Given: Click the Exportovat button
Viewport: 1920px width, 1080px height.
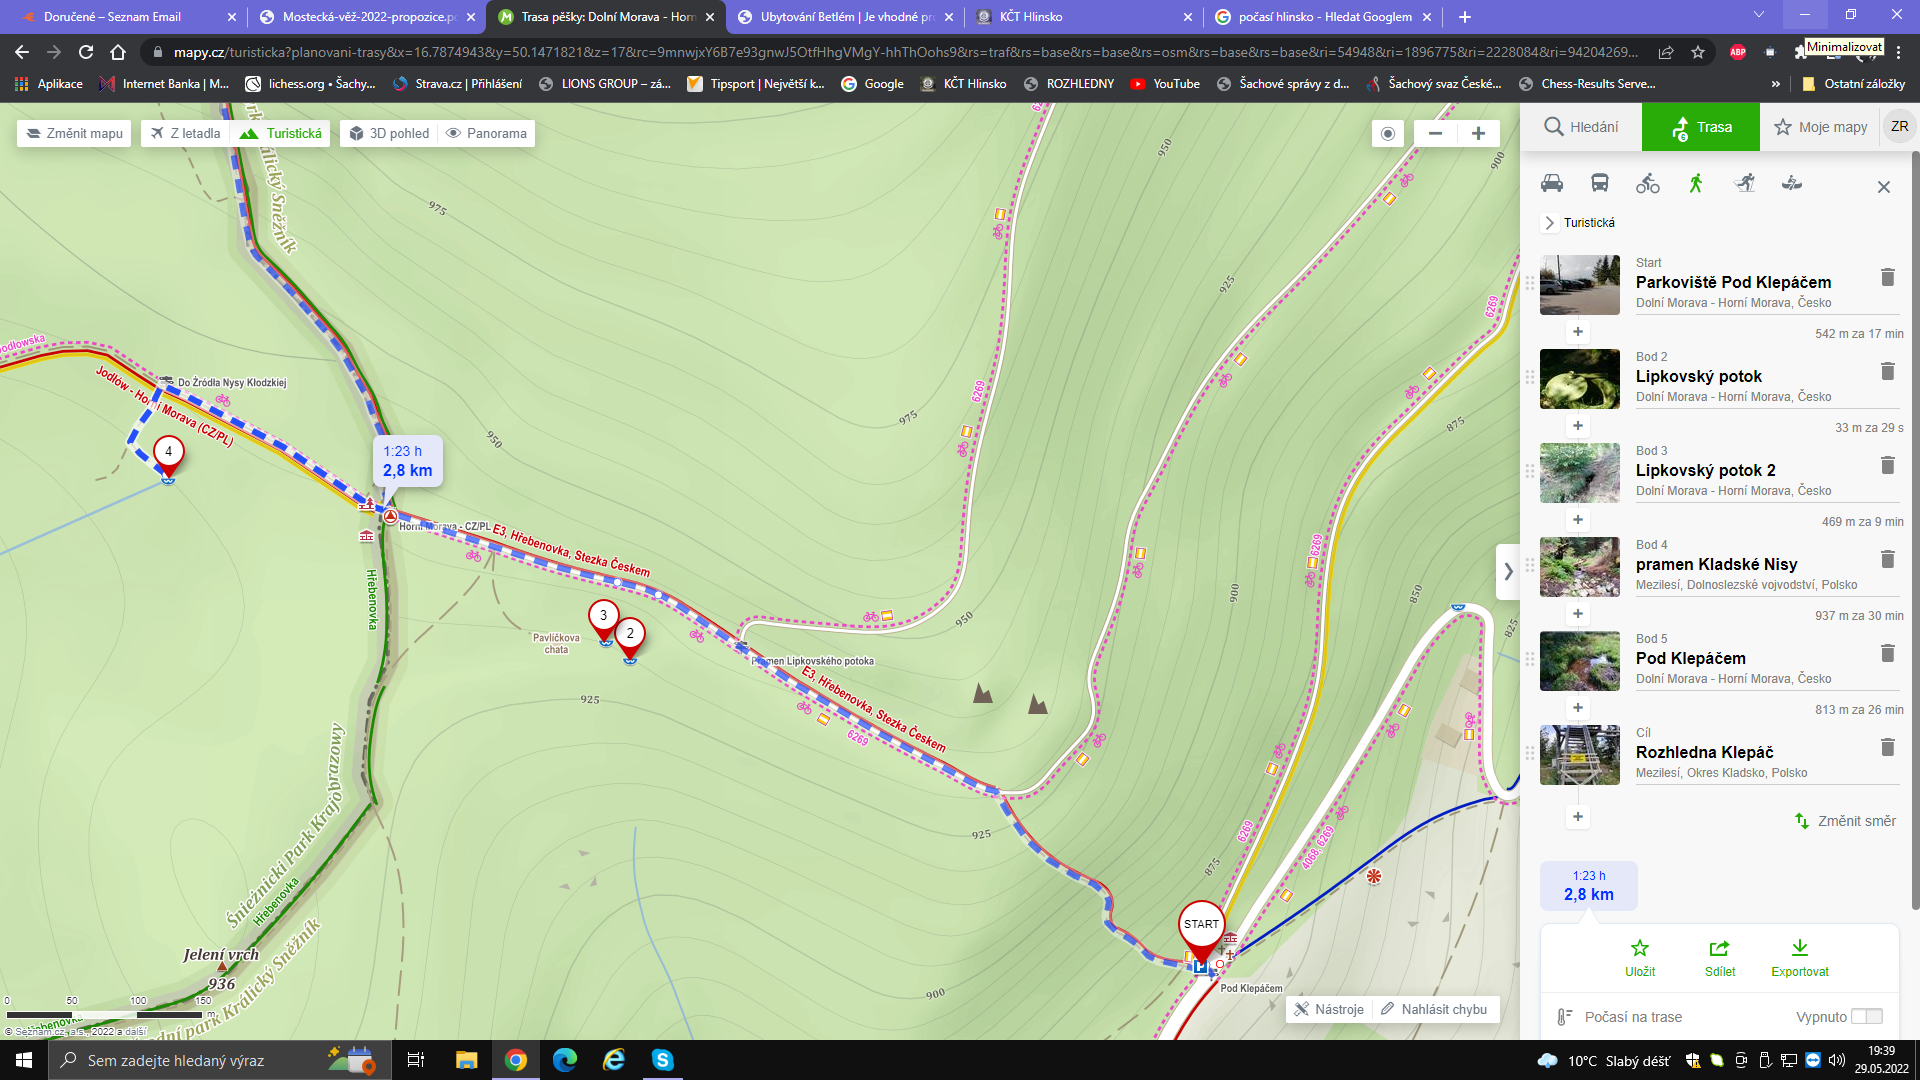Looking at the screenshot, I should click(1799, 957).
